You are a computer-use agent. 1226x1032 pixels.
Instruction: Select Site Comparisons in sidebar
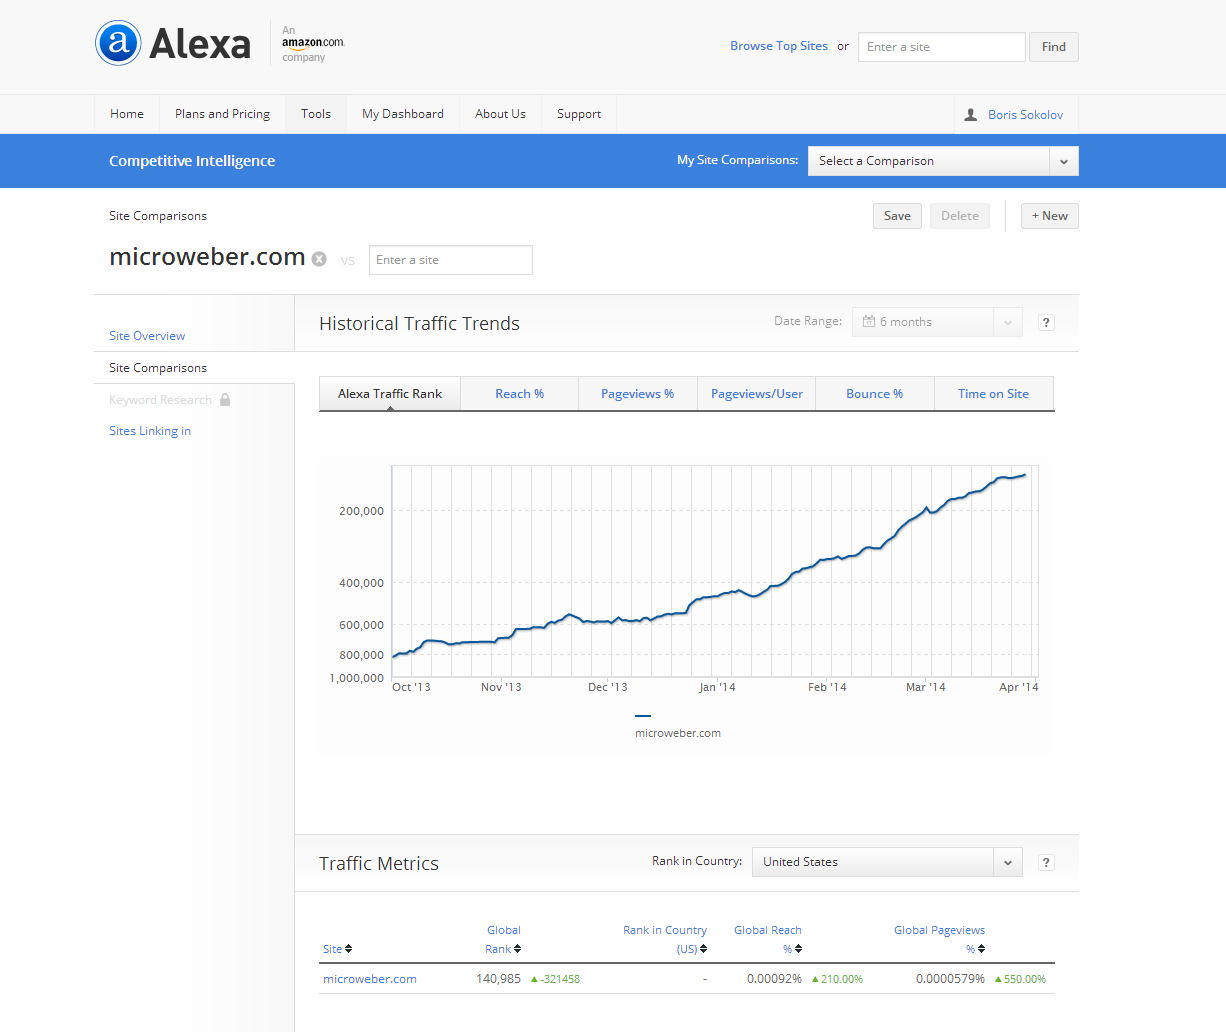[158, 368]
